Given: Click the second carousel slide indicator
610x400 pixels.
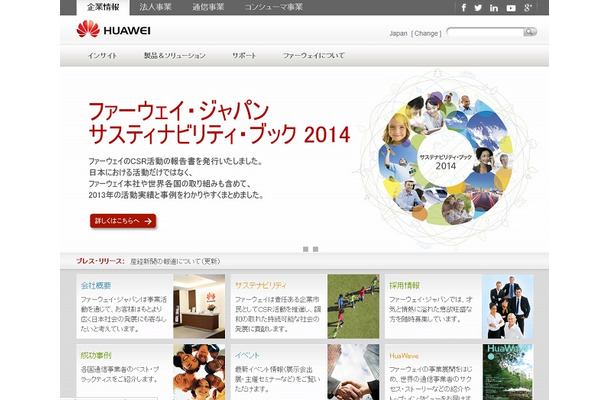Looking at the screenshot, I should pos(316,249).
